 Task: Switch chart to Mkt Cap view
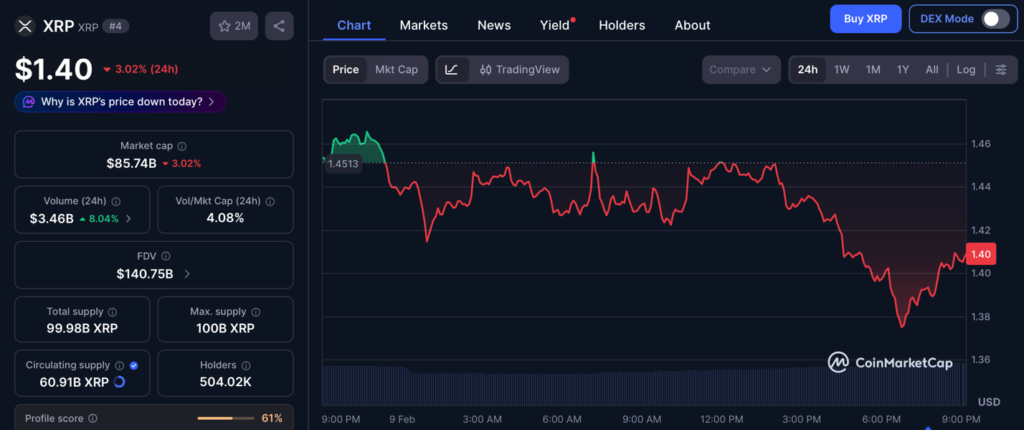396,70
